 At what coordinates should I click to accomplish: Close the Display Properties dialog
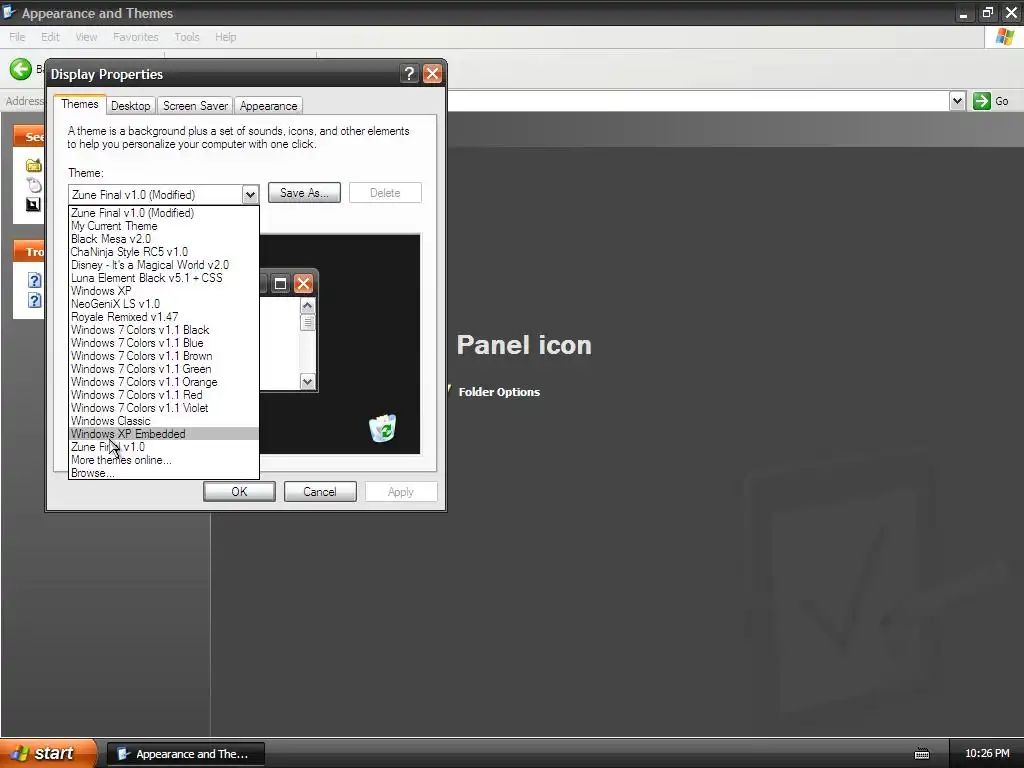(432, 74)
